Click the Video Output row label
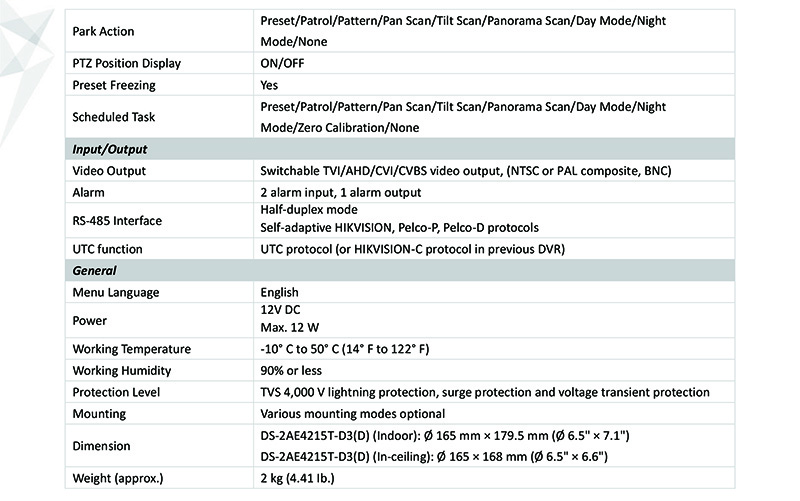800x501 pixels. (109, 171)
